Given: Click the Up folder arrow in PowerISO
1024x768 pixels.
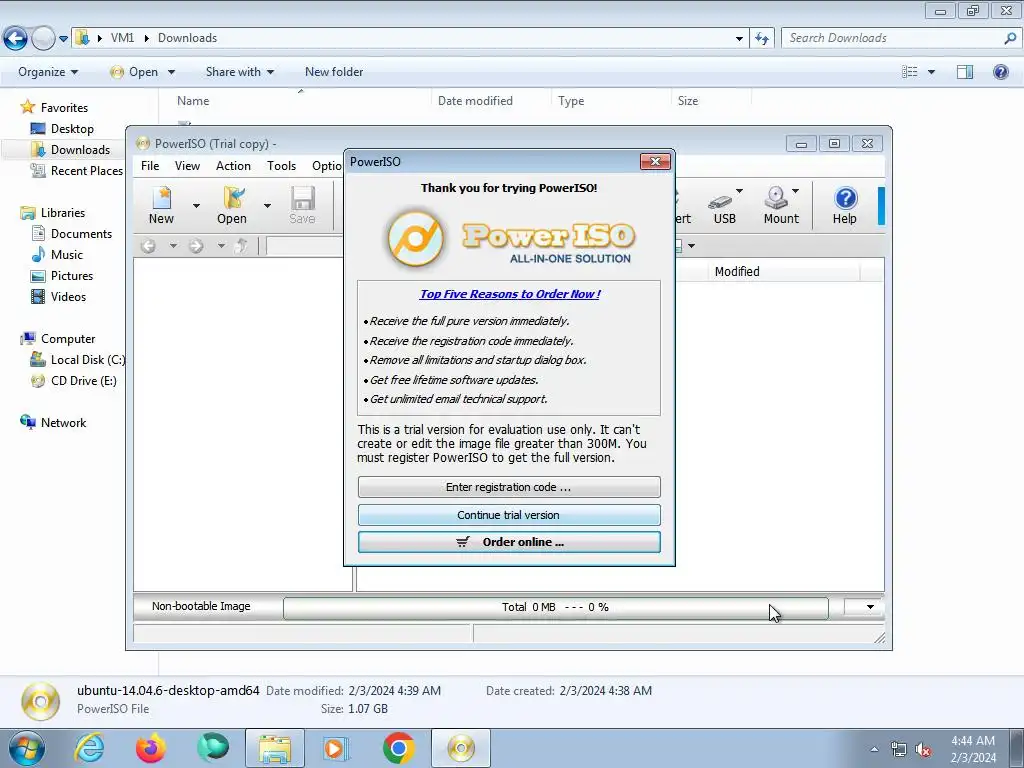Looking at the screenshot, I should (x=241, y=246).
